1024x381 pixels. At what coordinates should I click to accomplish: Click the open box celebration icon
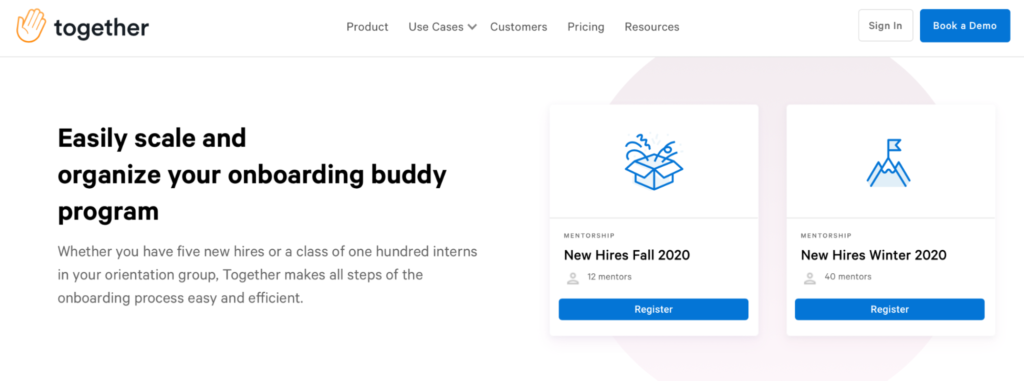click(653, 161)
